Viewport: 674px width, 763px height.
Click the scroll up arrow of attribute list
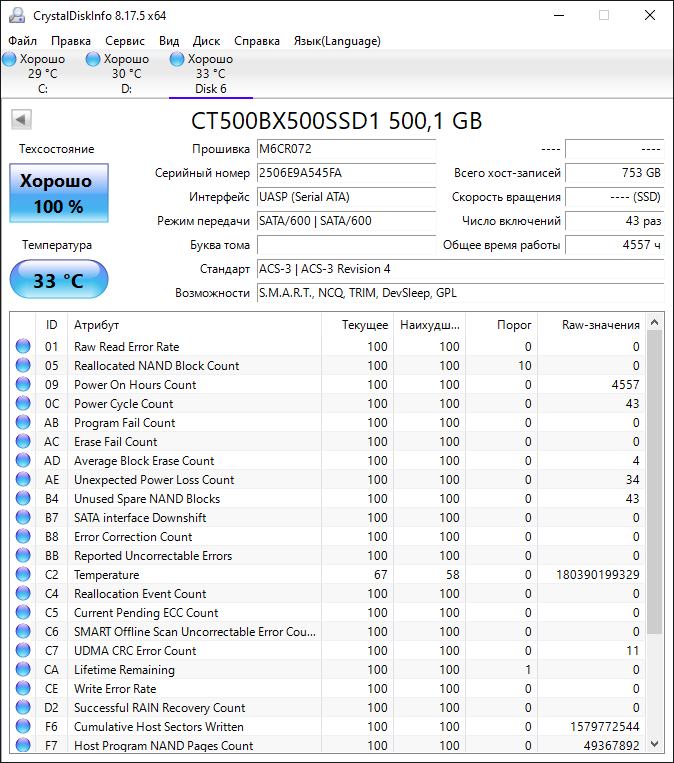(655, 322)
